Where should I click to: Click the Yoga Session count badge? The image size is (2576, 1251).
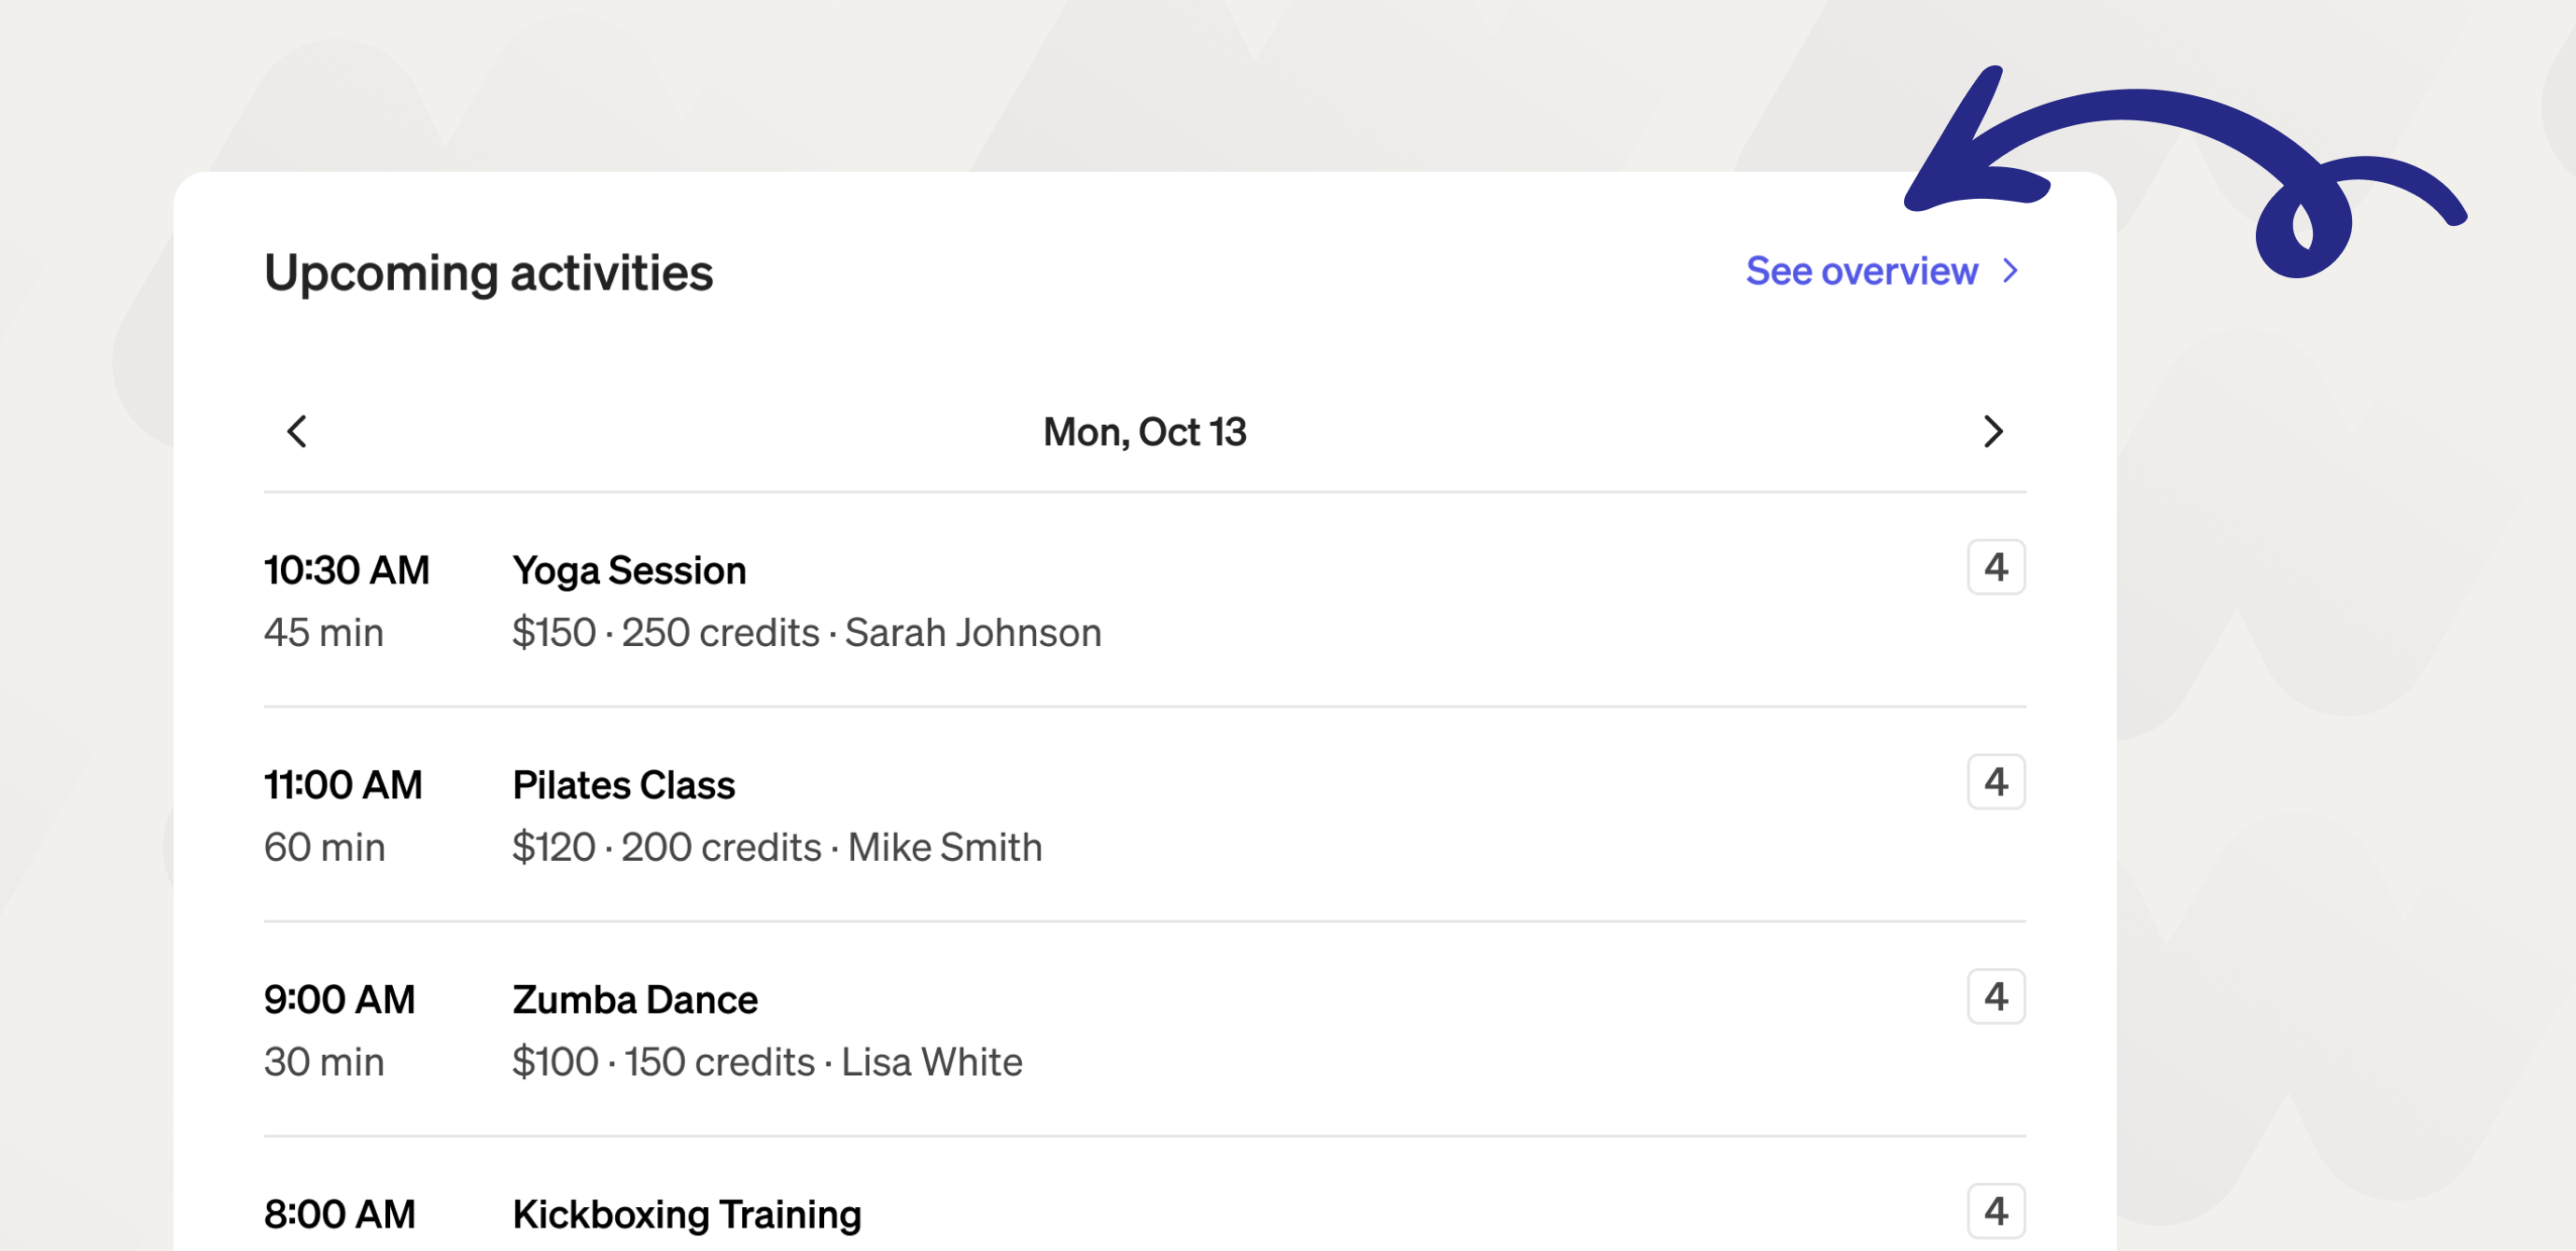pyautogui.click(x=1995, y=567)
